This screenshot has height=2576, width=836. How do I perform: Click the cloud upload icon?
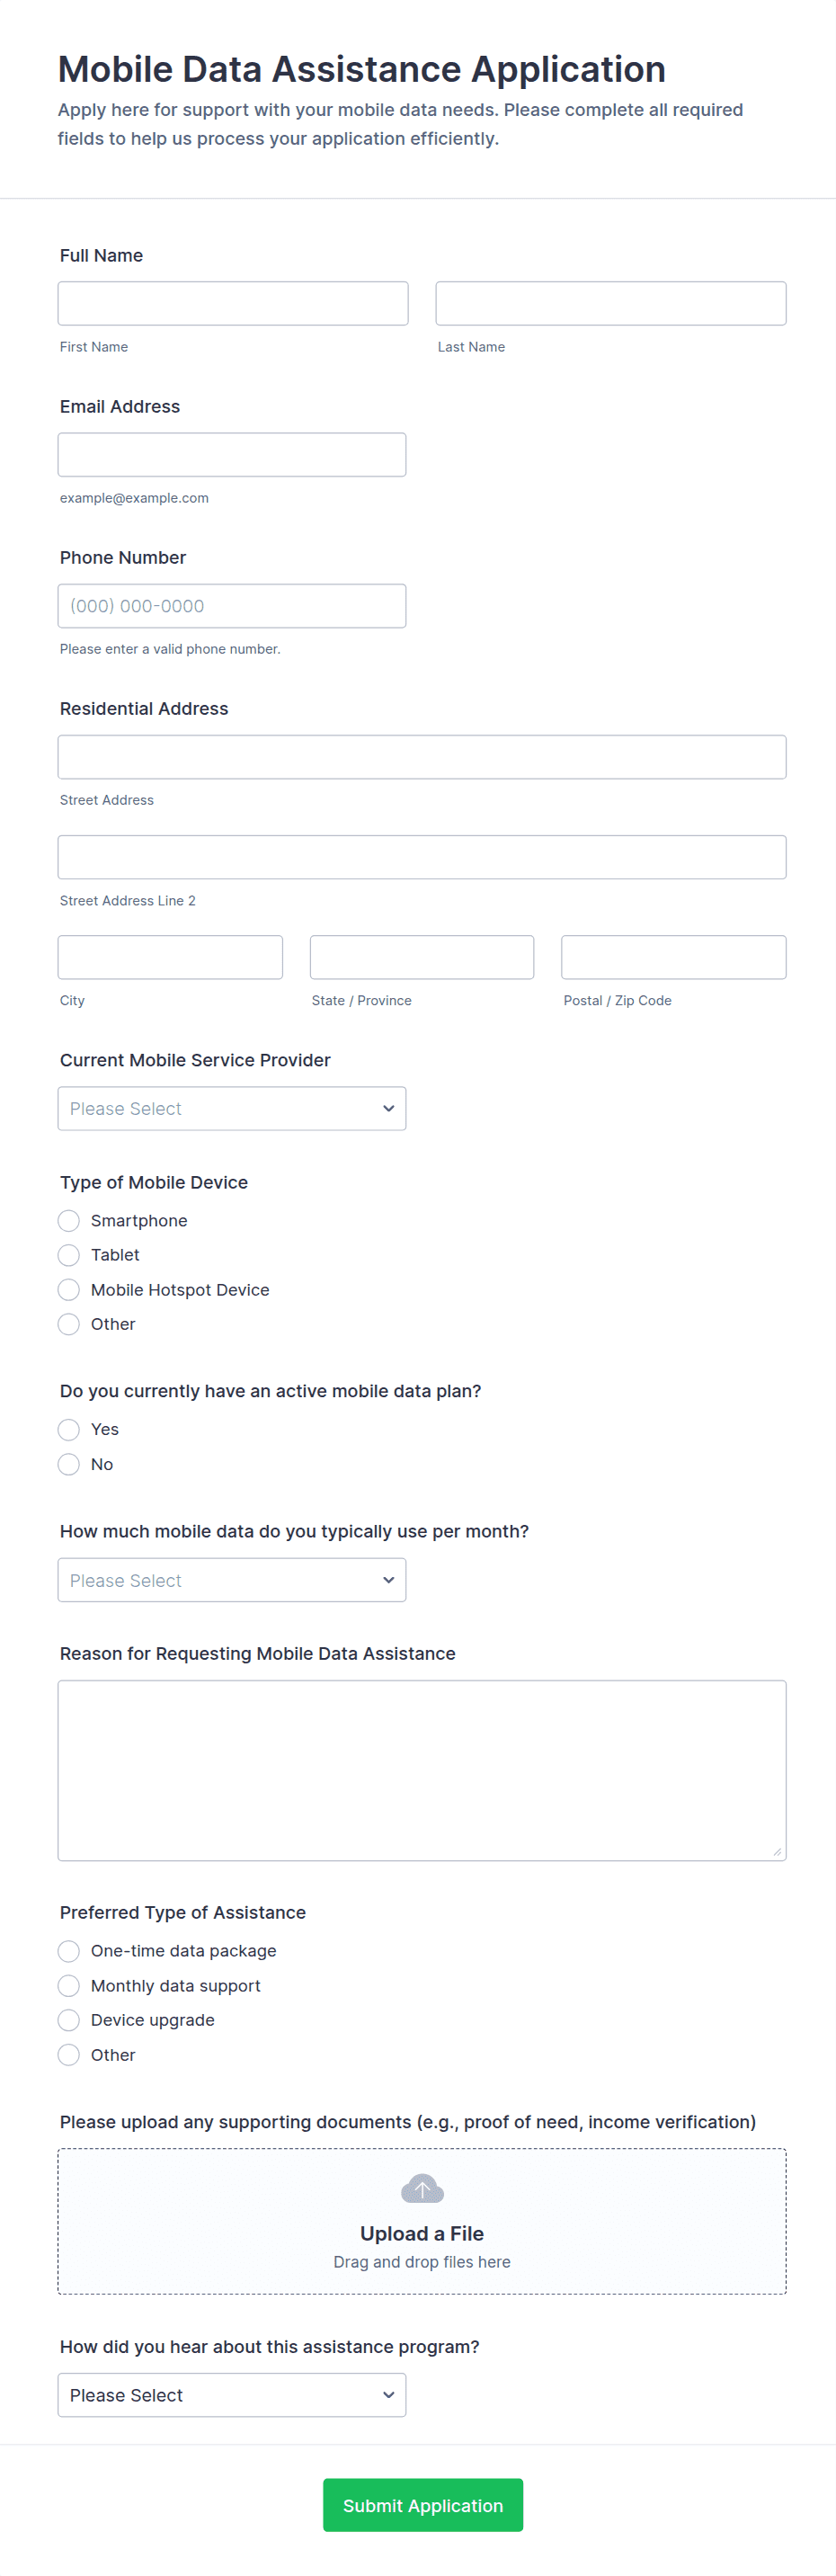click(x=422, y=2189)
